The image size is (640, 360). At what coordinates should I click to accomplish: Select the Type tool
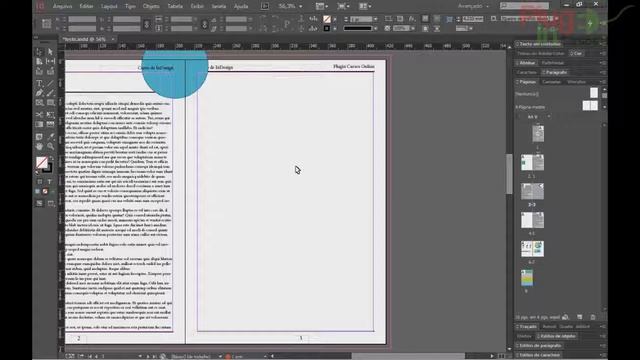coord(39,83)
